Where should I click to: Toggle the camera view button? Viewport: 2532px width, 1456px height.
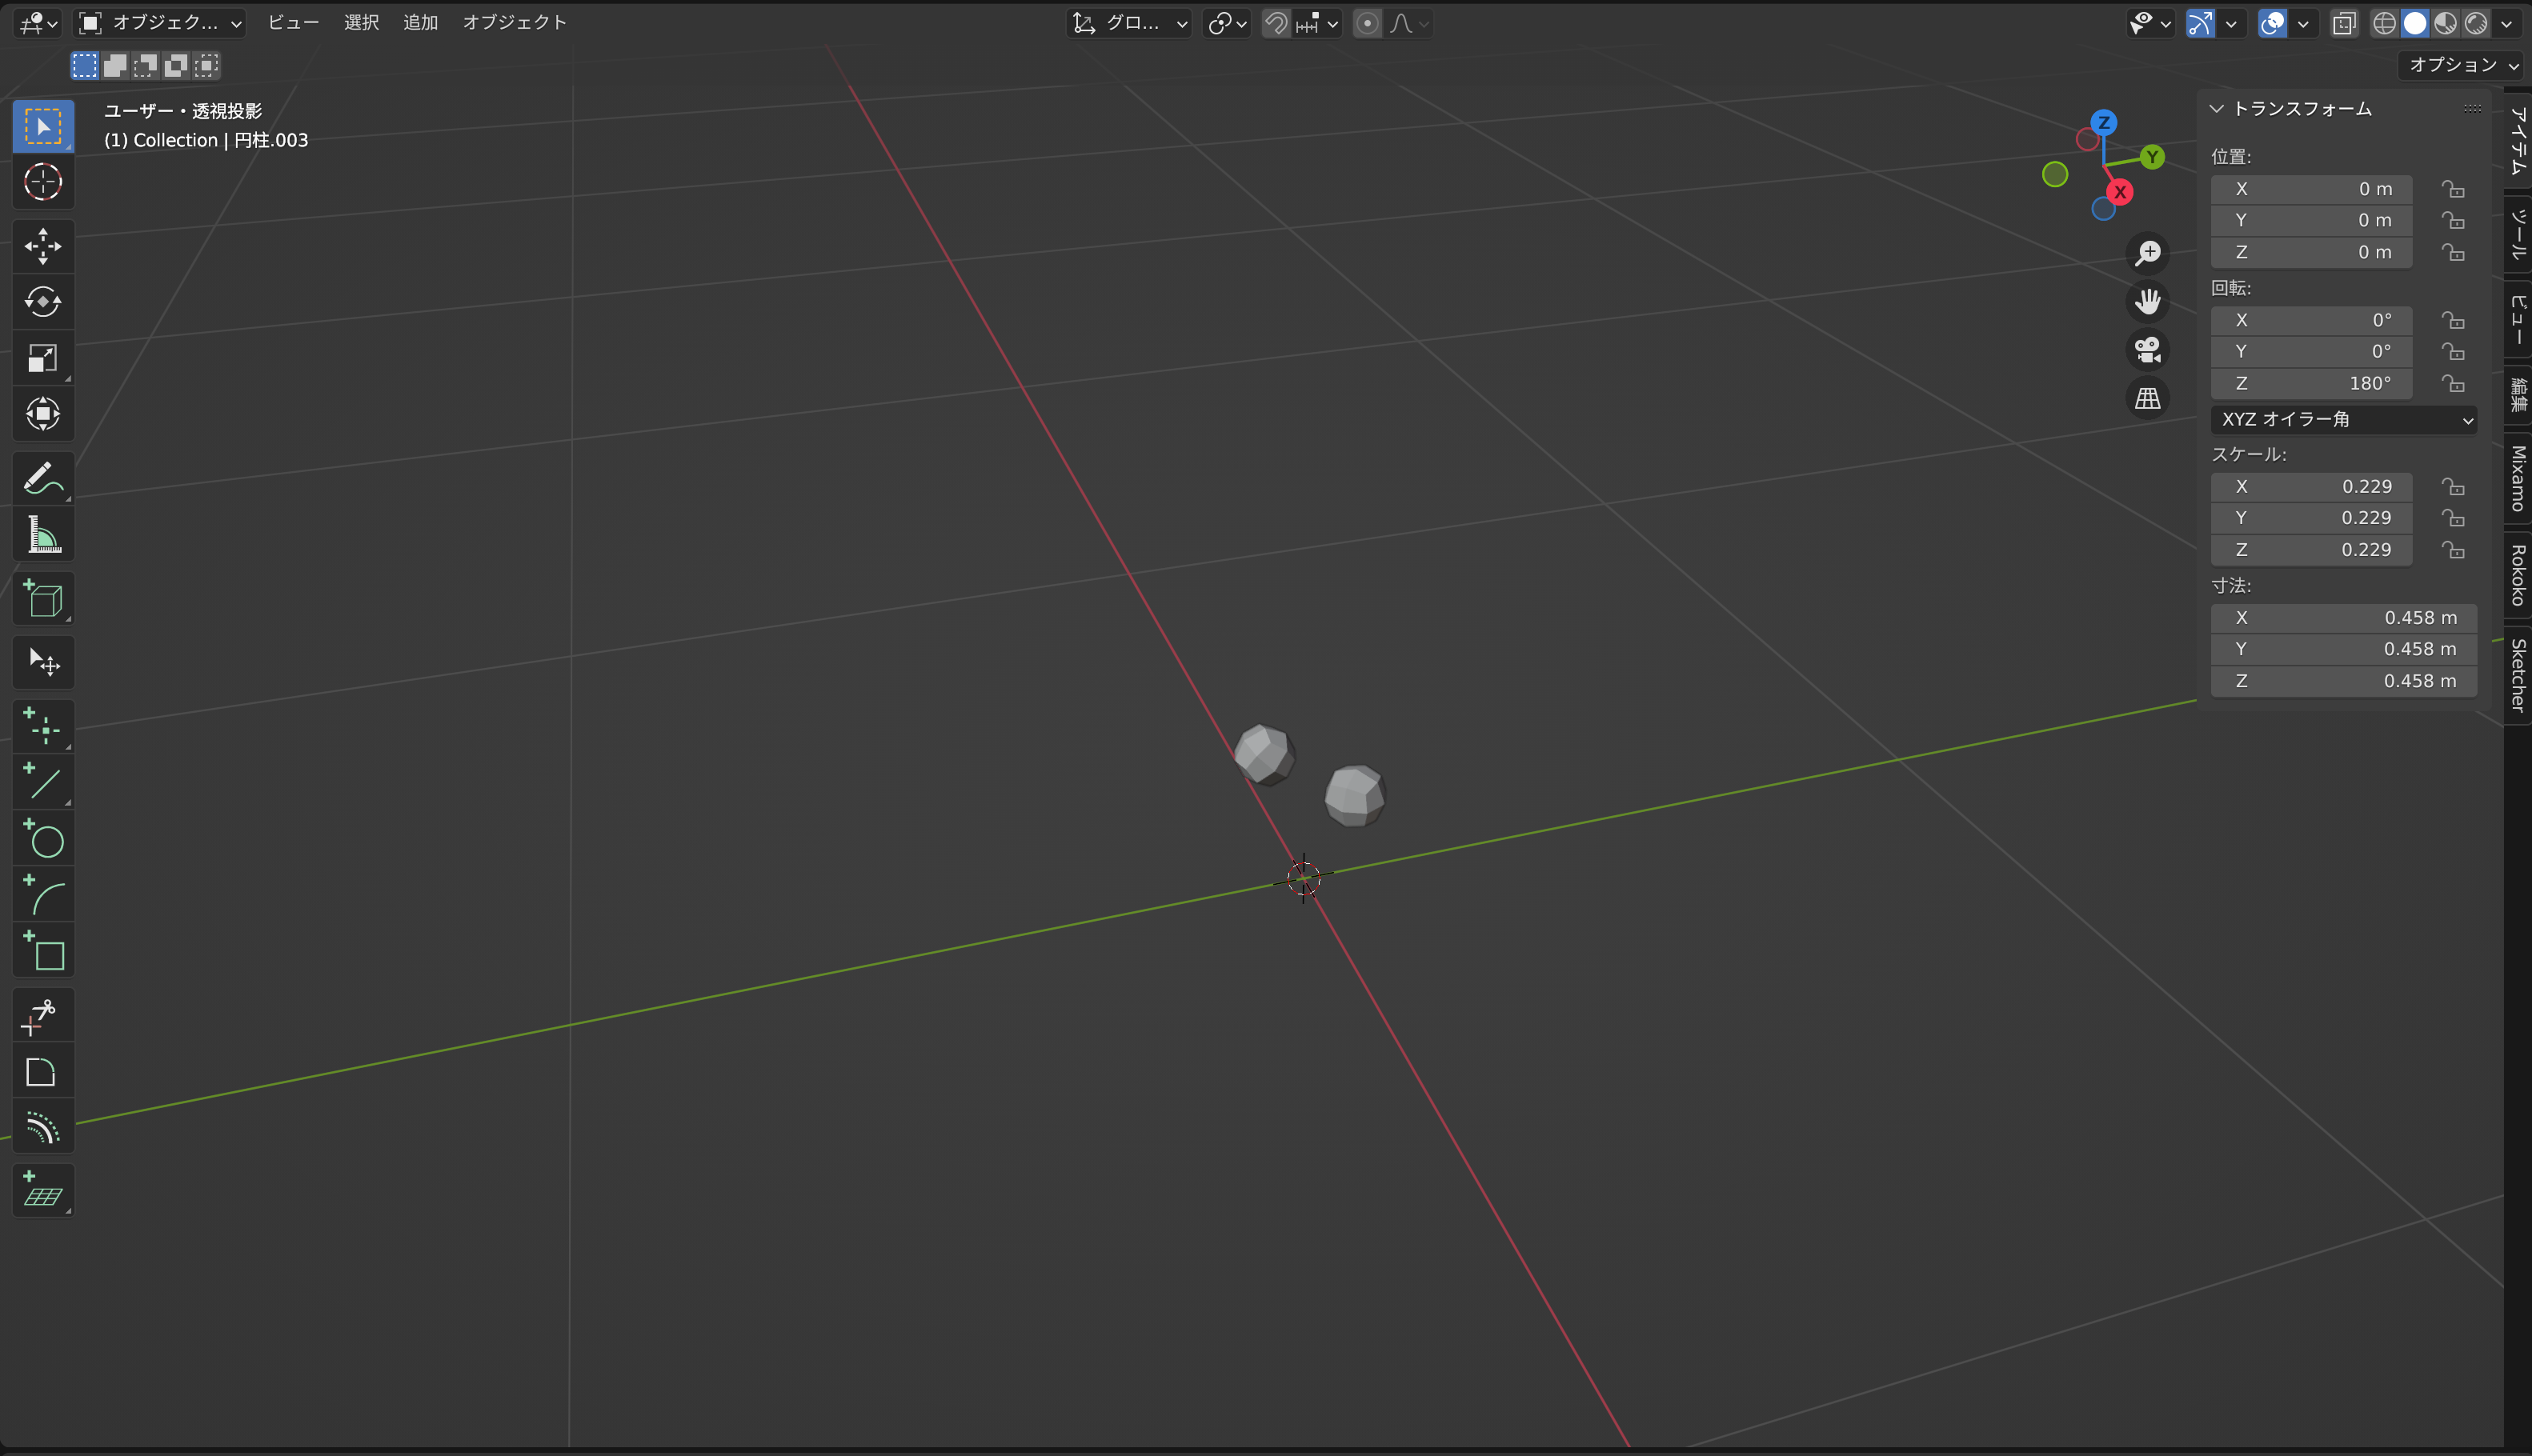click(x=2148, y=350)
